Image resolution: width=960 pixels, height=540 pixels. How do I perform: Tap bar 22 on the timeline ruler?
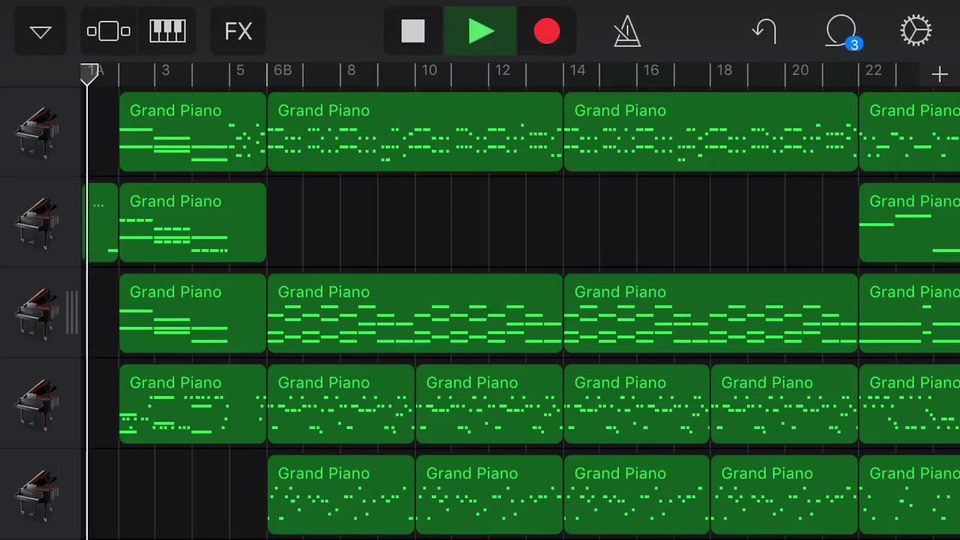coord(874,70)
